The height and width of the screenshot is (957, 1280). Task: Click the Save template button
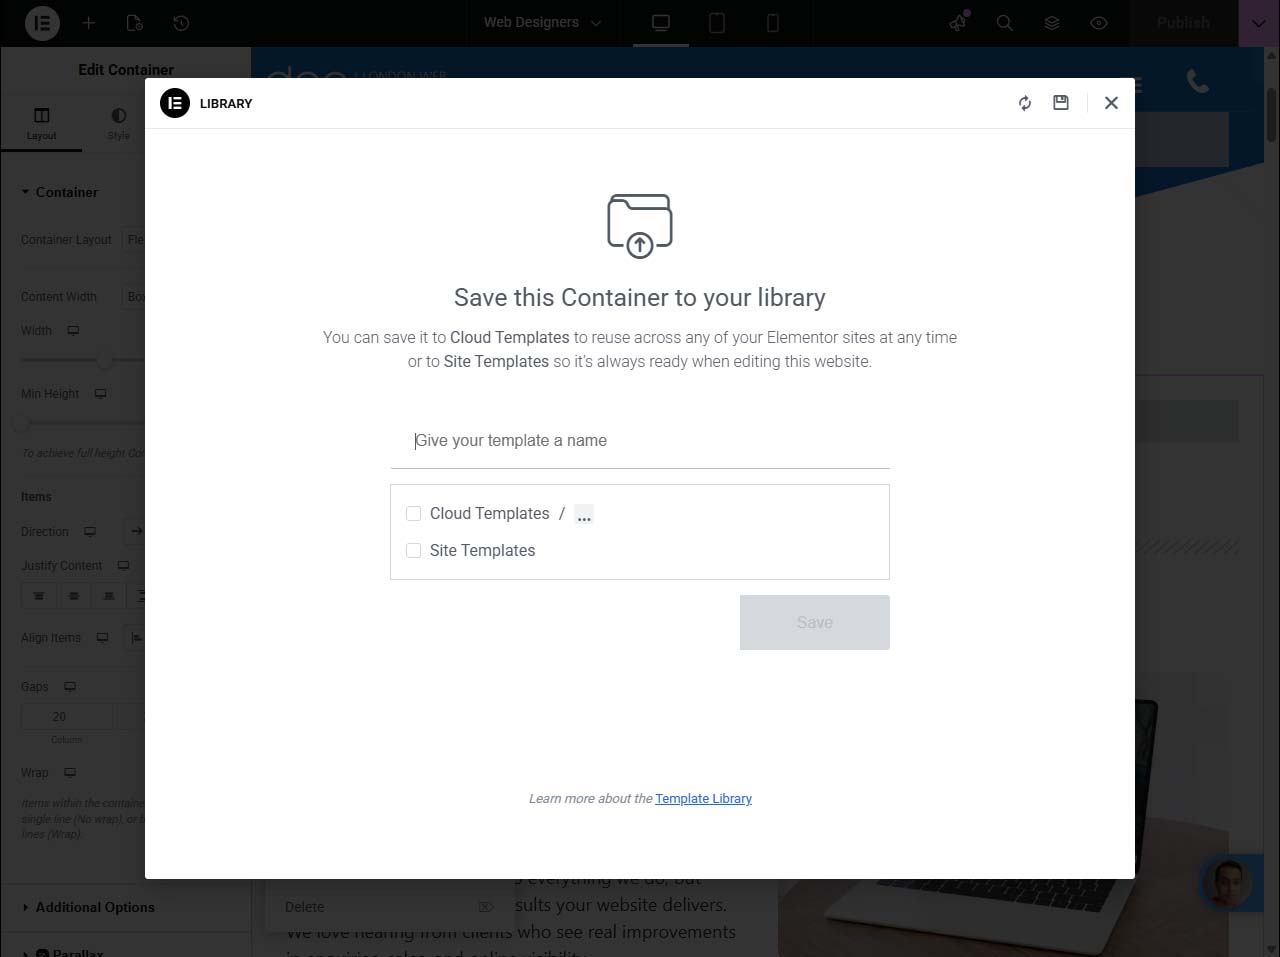[x=814, y=622]
